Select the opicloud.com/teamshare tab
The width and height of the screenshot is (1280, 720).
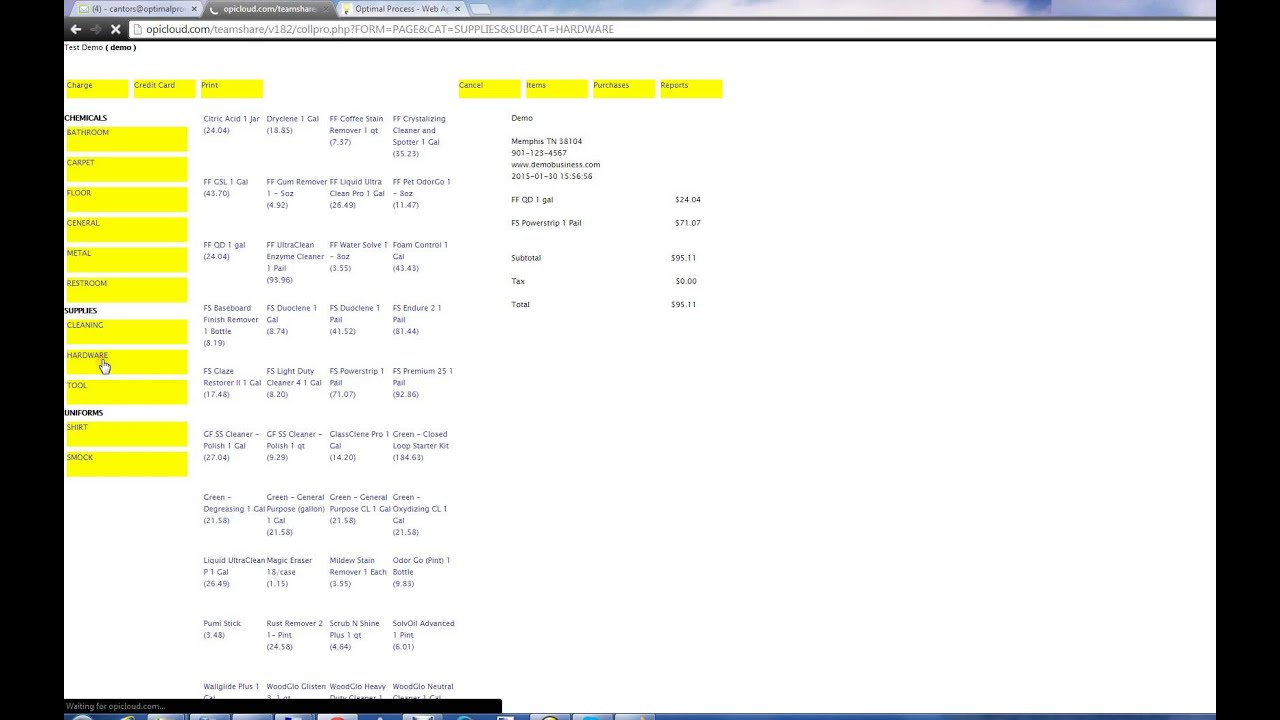click(x=268, y=9)
